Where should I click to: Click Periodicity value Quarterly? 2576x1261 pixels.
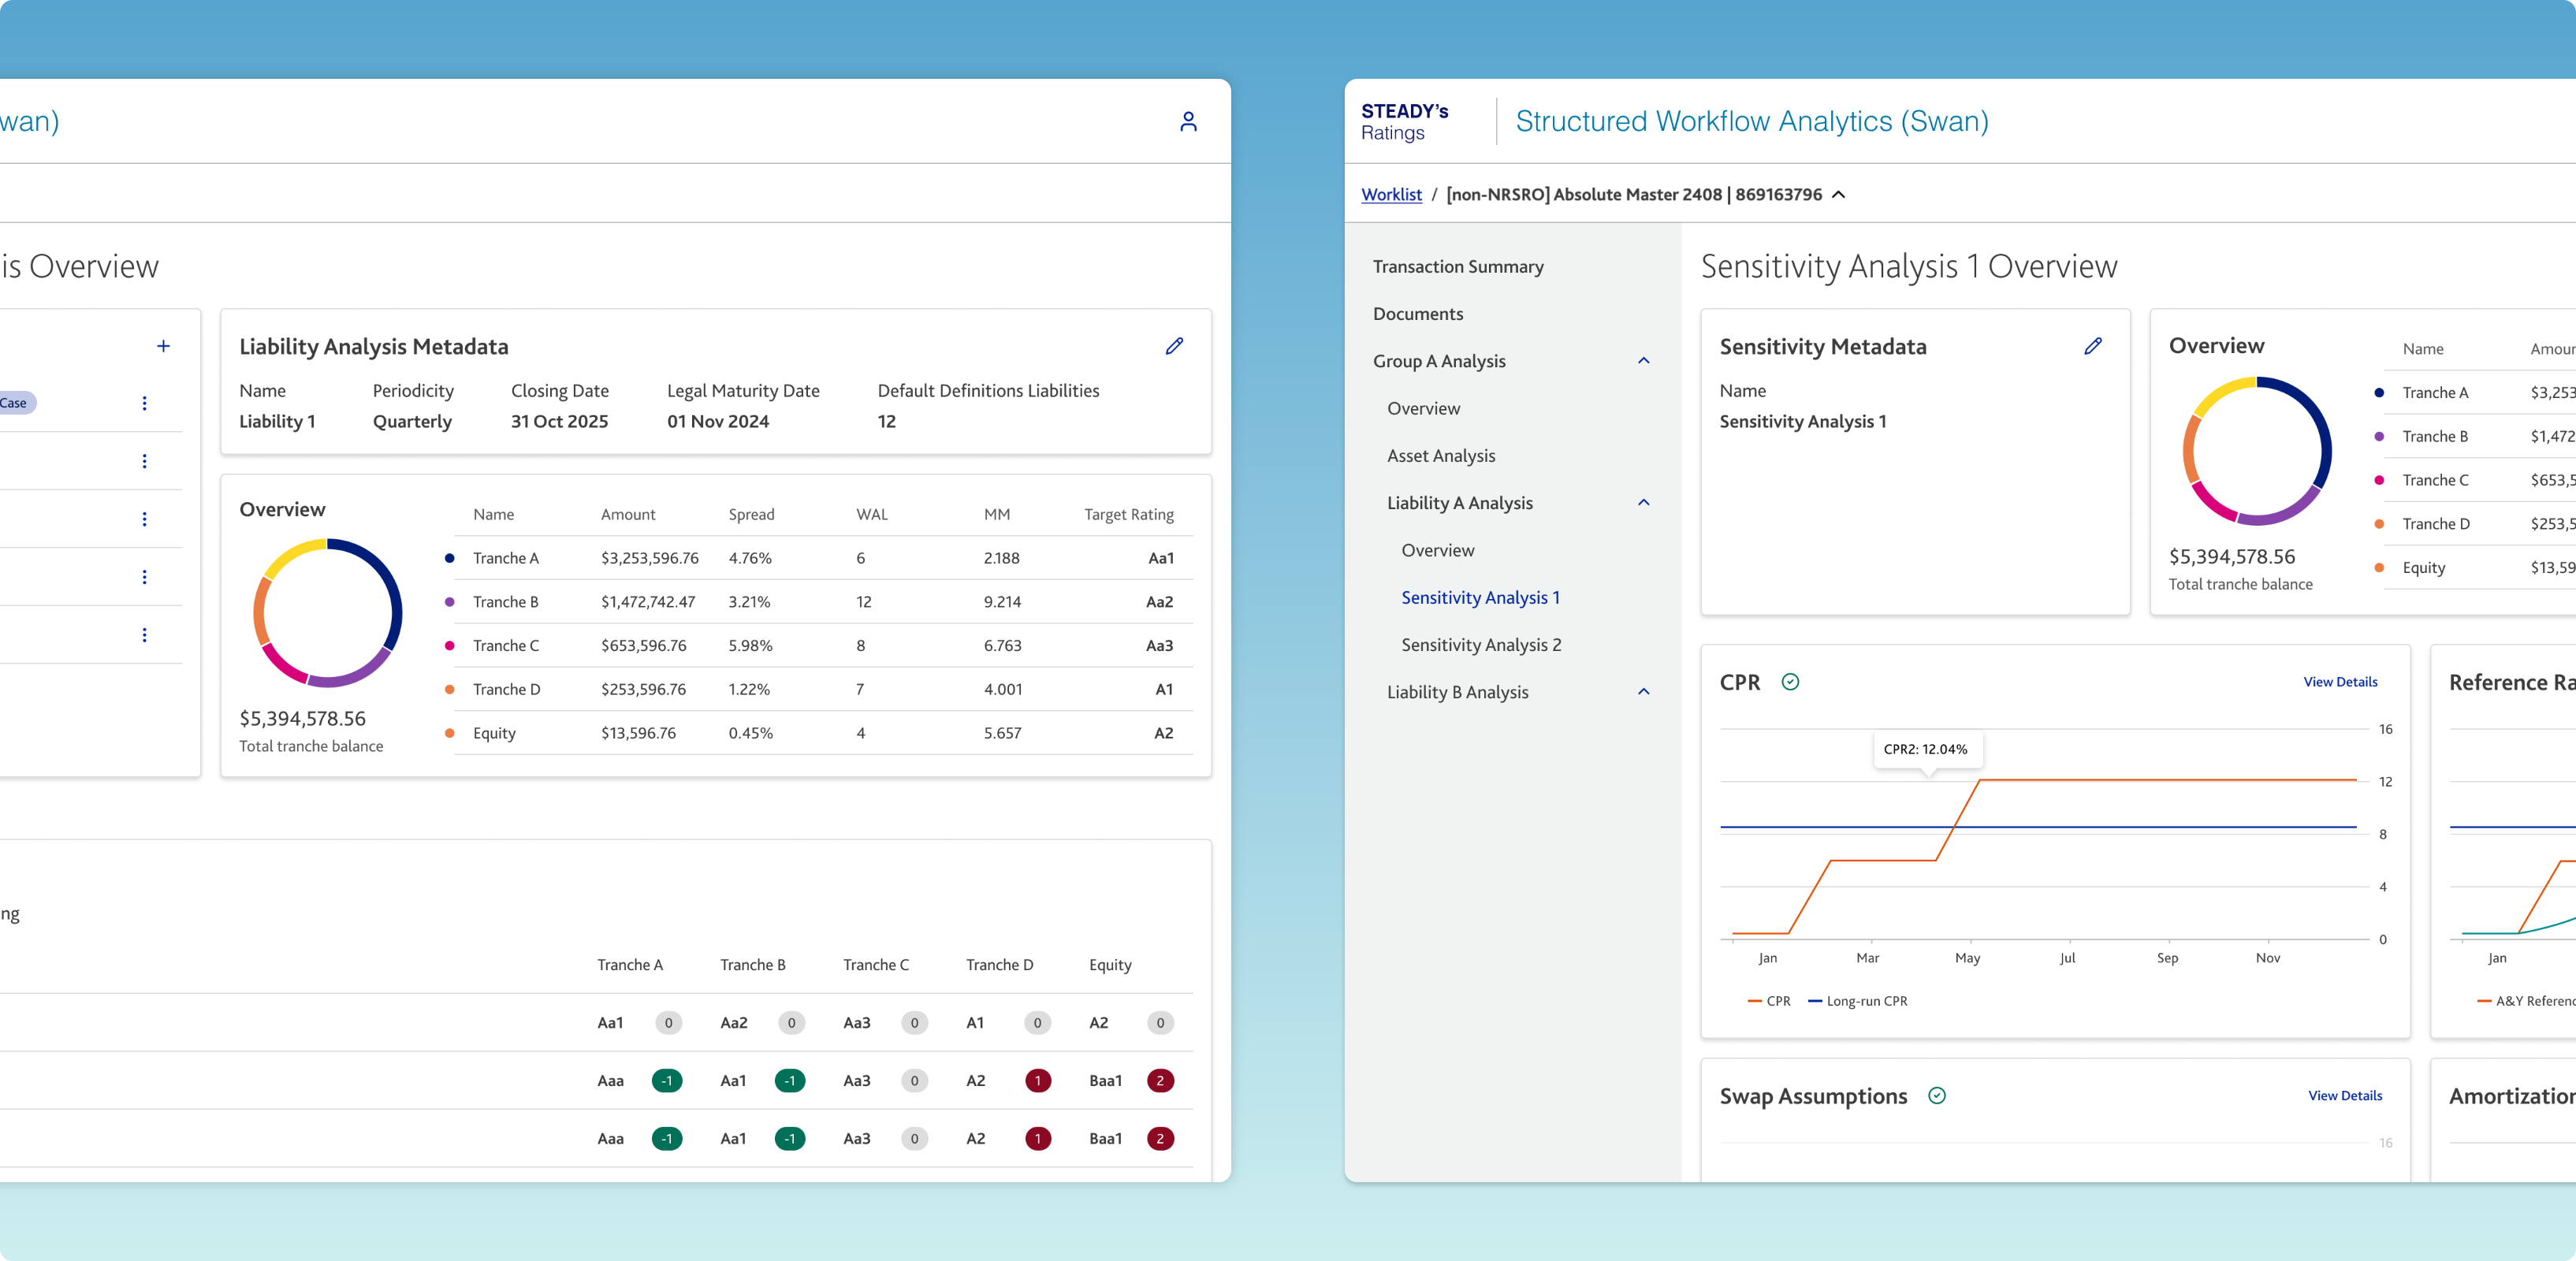click(x=412, y=422)
